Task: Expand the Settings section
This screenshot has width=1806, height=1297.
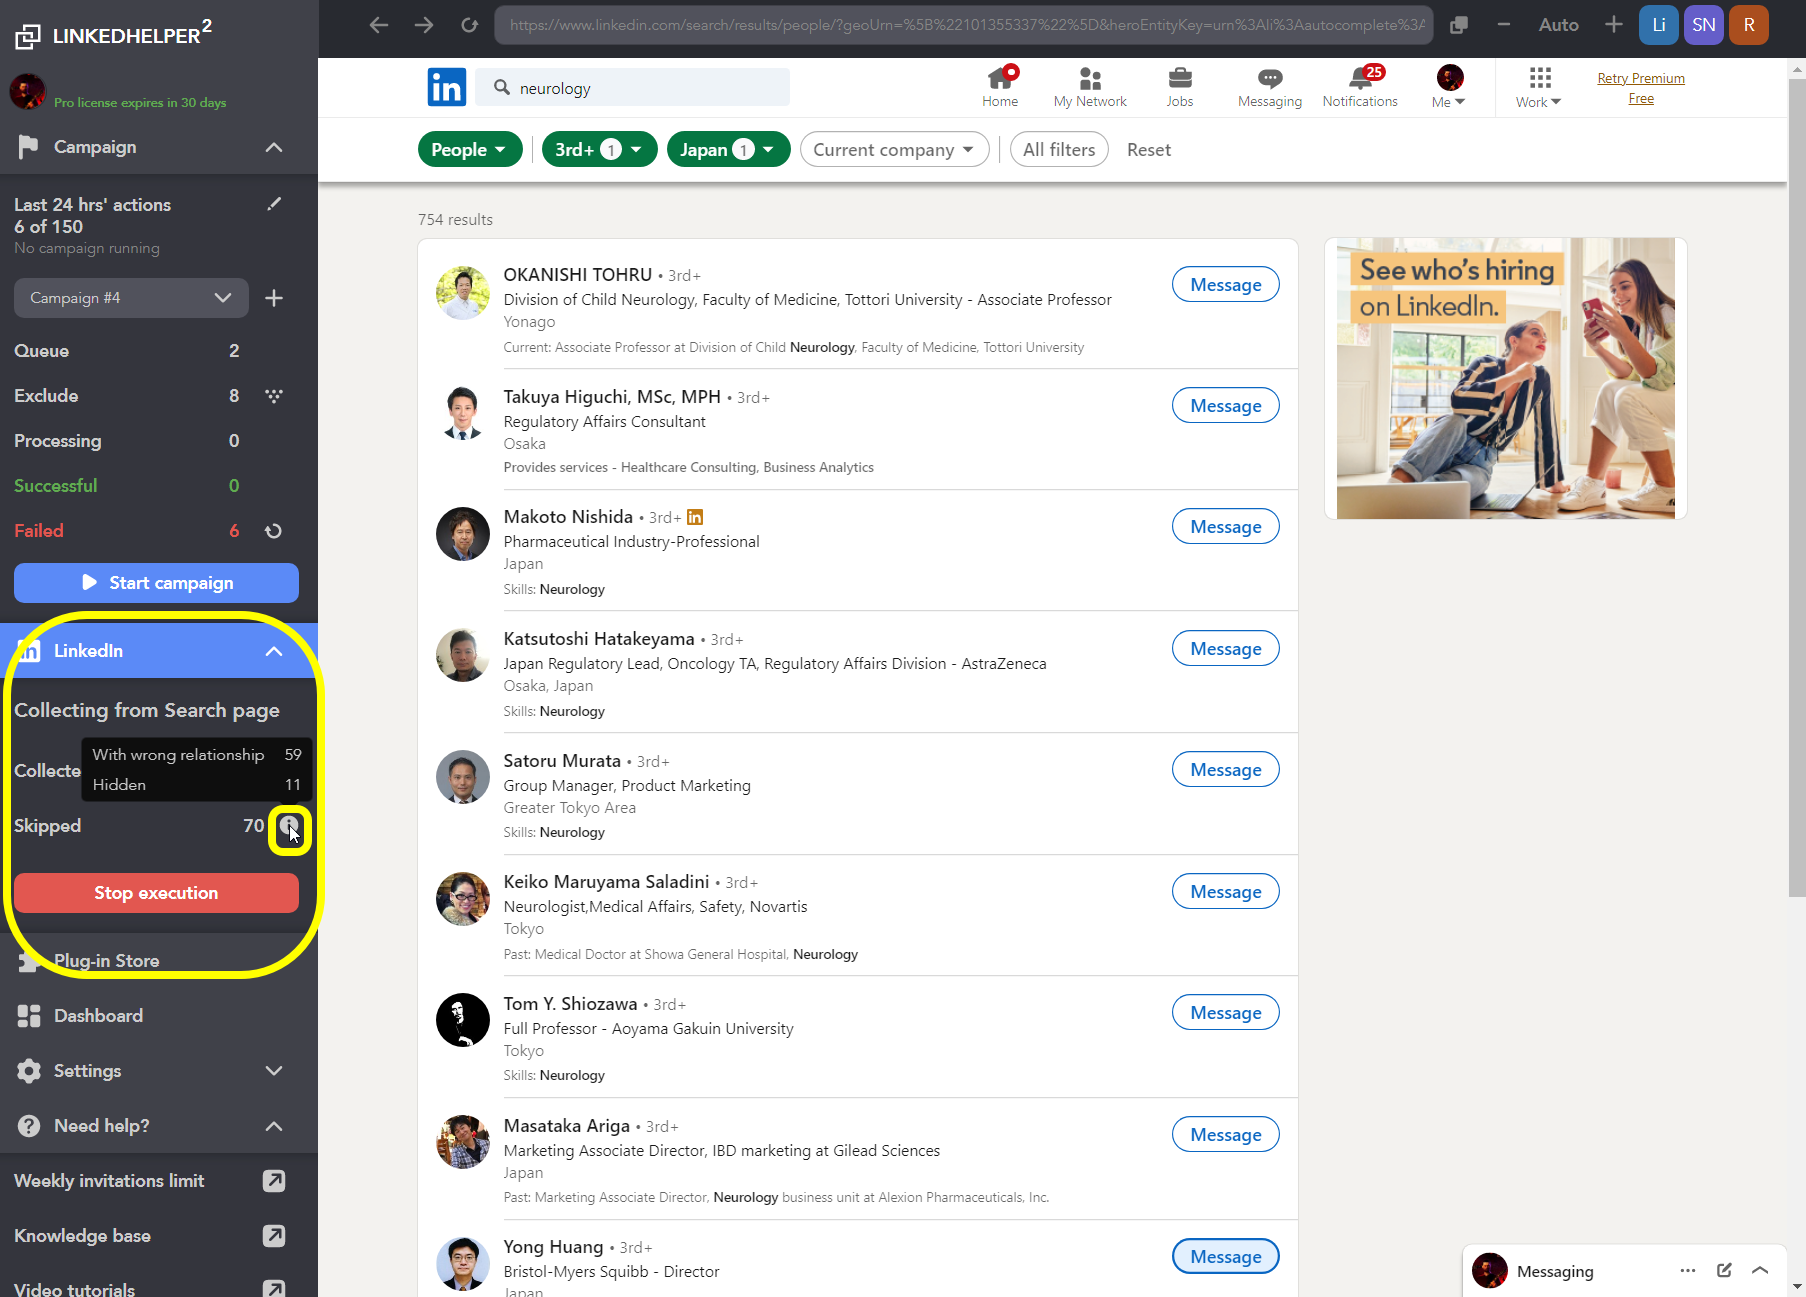Action: [x=273, y=1071]
